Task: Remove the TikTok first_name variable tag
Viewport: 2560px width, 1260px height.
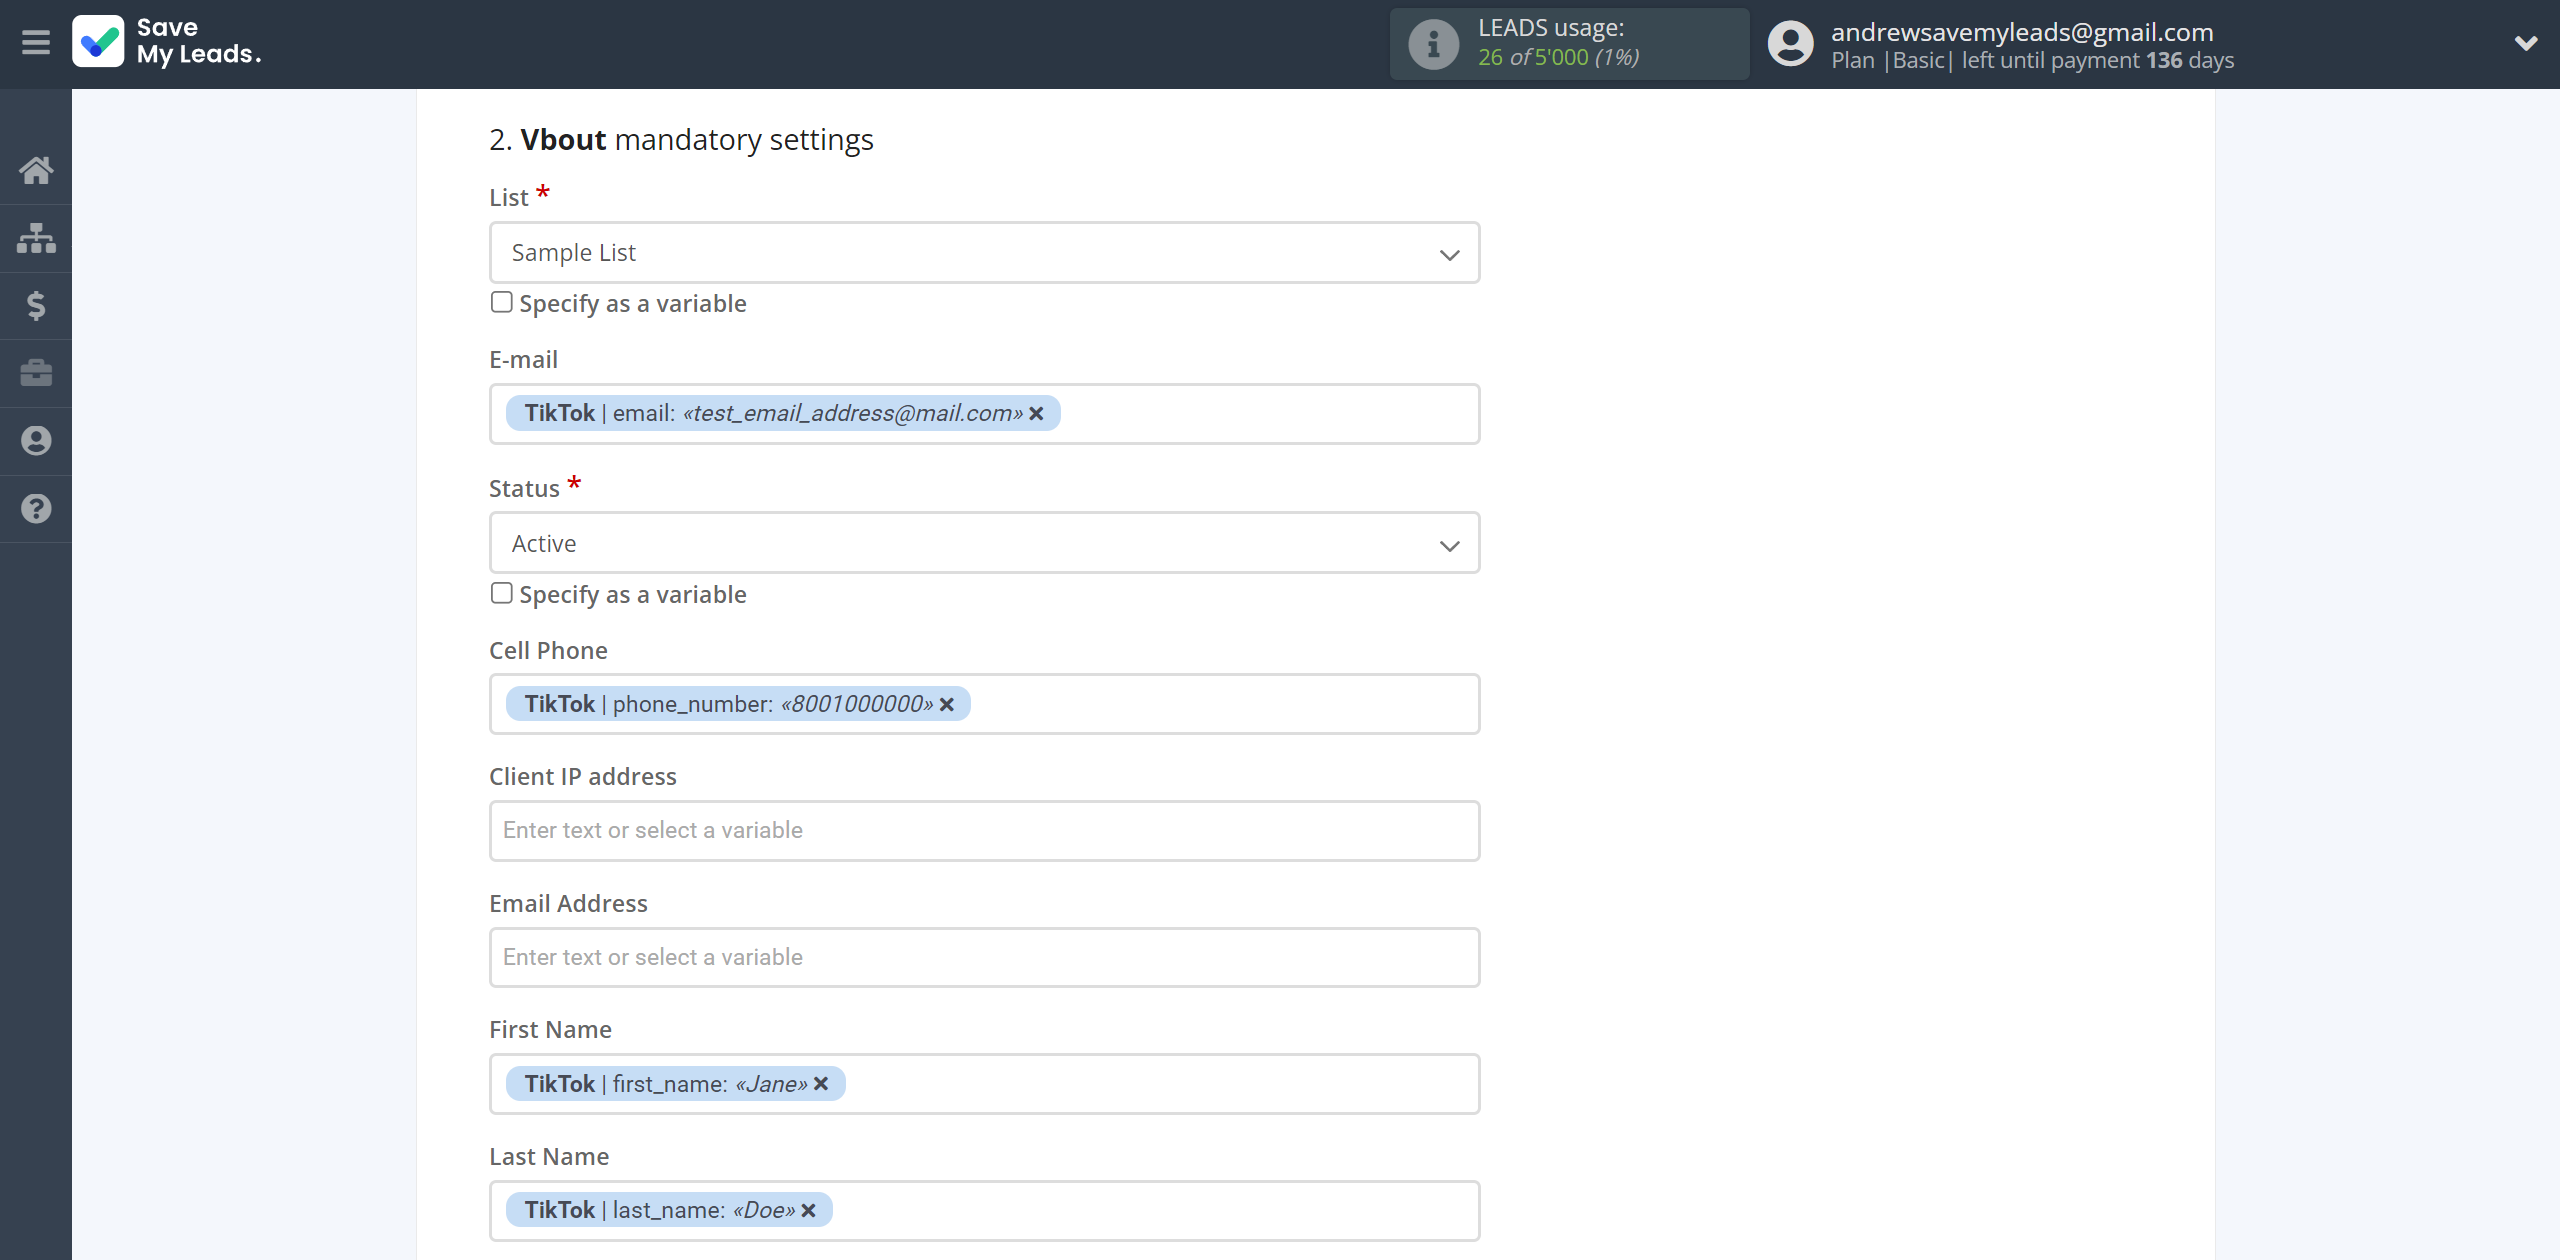Action: tap(821, 1085)
